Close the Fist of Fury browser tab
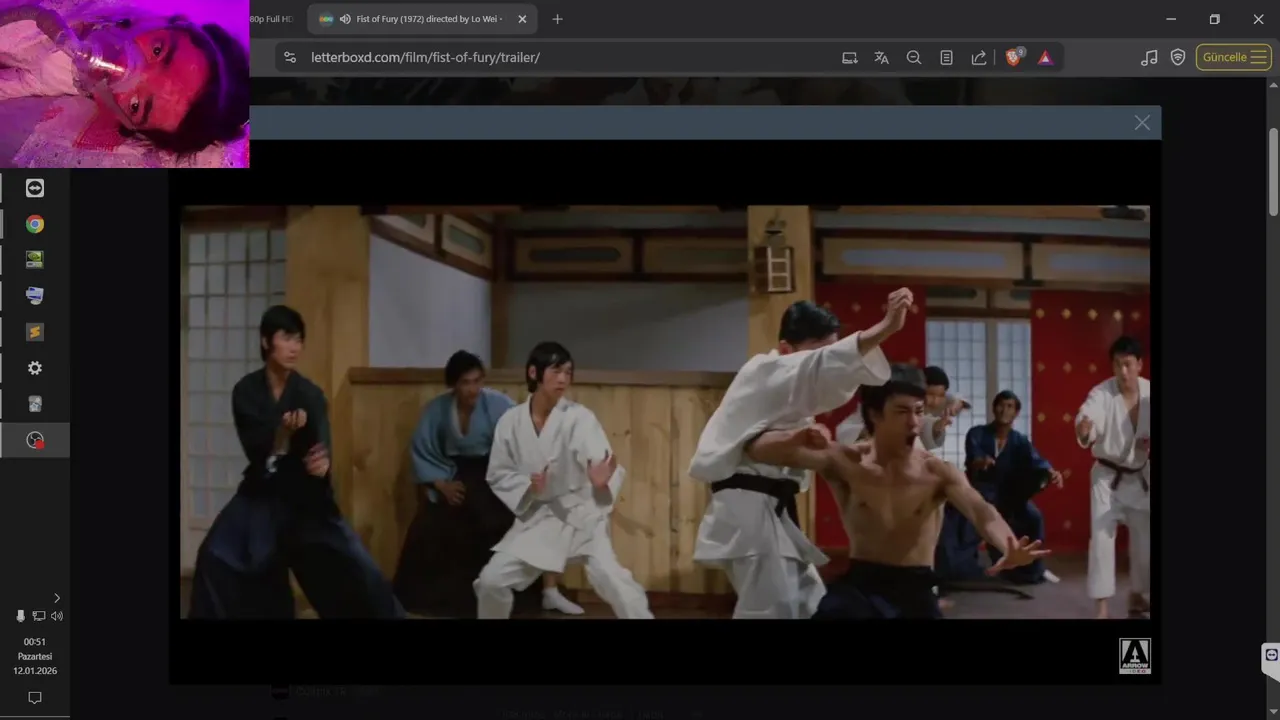 [522, 19]
